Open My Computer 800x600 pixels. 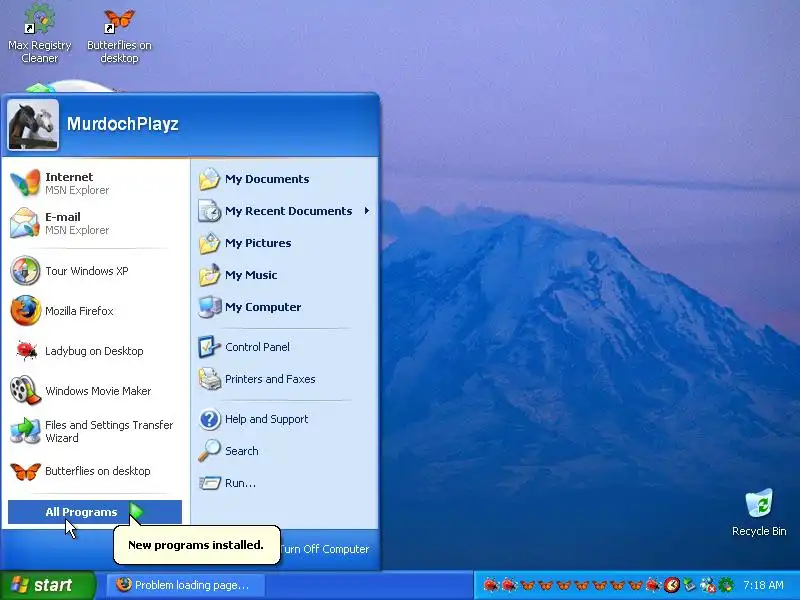coord(285,307)
